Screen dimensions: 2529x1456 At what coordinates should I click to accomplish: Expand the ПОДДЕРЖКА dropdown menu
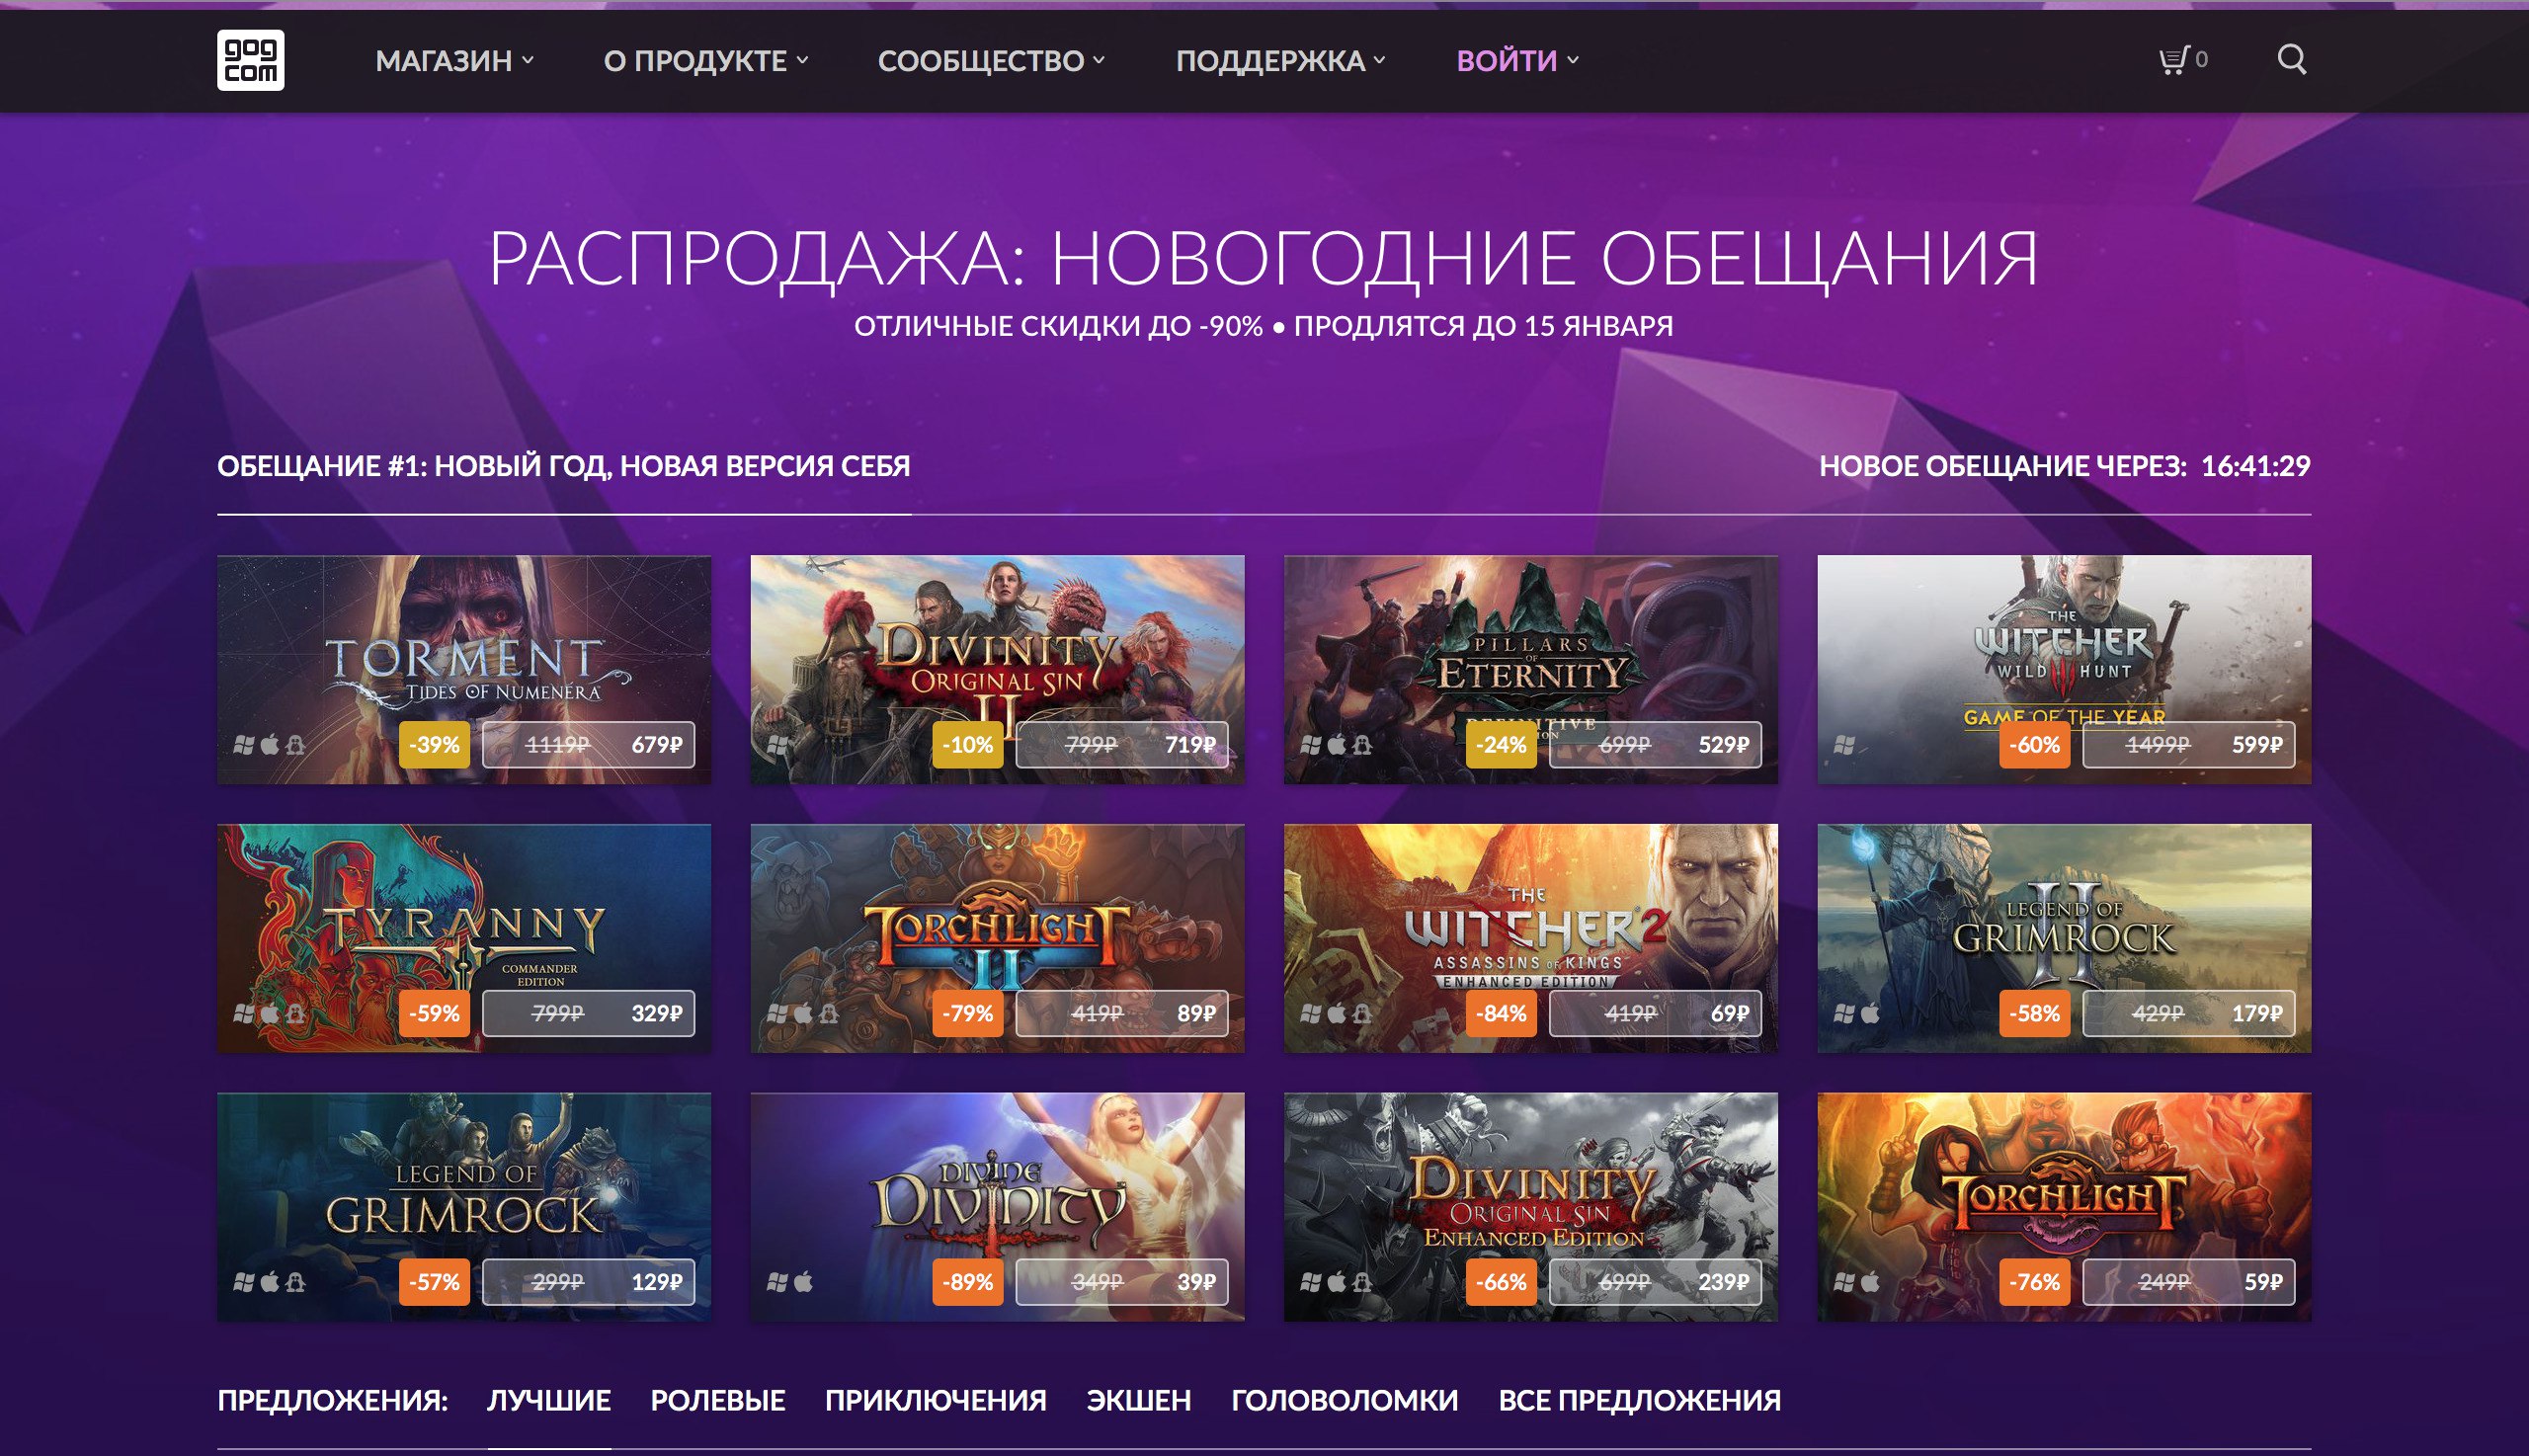(x=1281, y=61)
